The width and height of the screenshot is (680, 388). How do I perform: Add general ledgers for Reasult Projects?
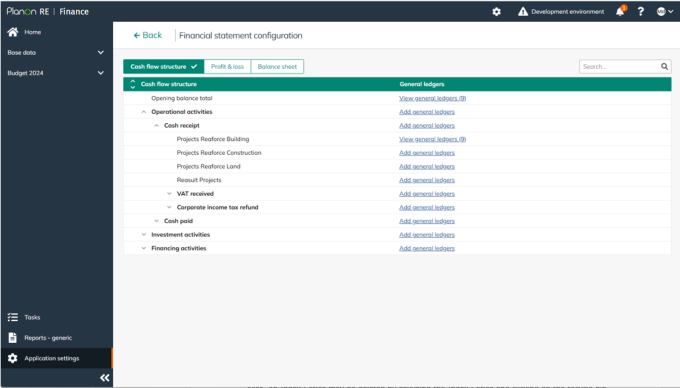[x=427, y=180]
